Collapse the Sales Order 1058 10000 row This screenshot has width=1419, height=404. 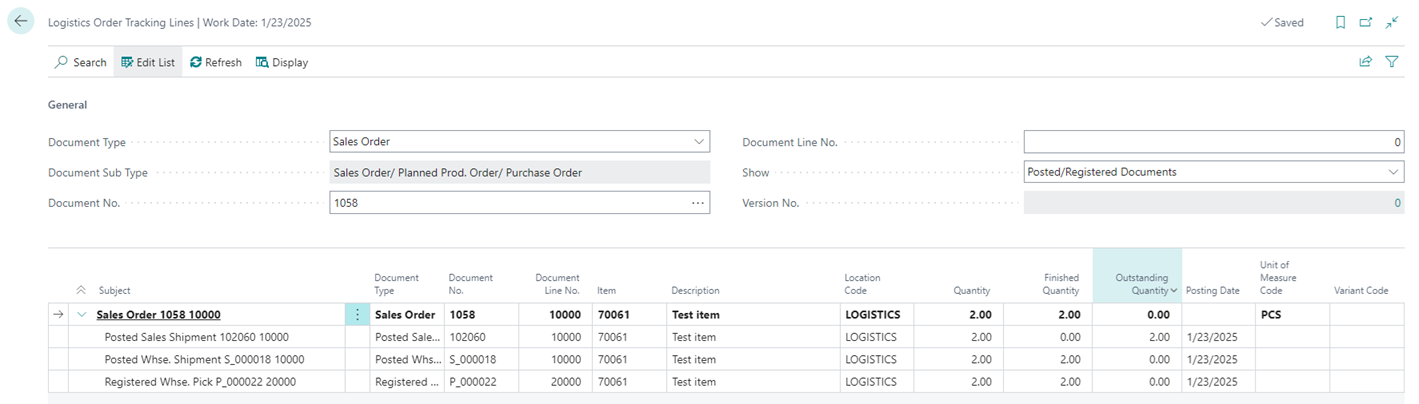pos(81,314)
